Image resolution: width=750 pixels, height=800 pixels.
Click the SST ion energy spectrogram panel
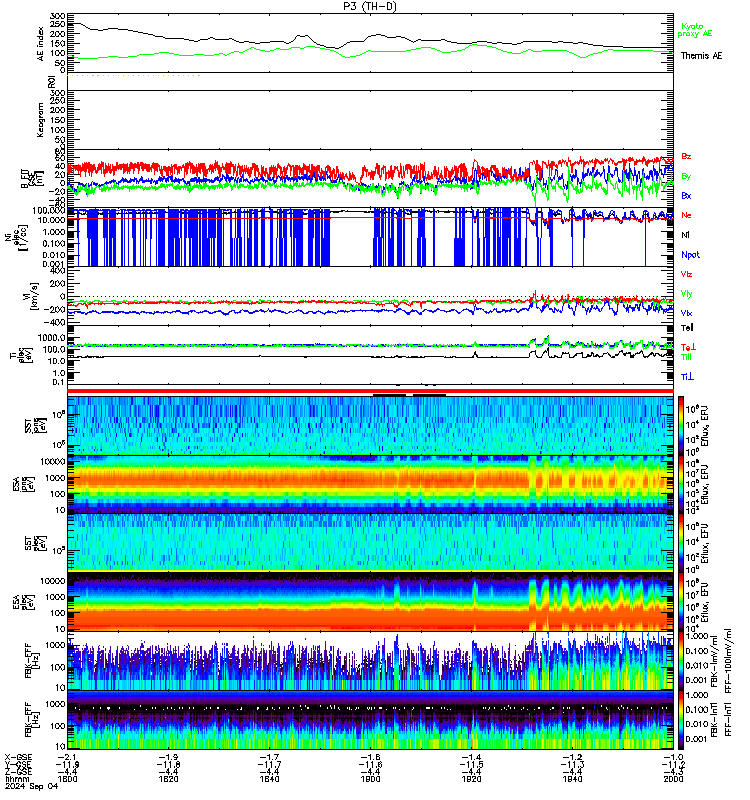370,426
